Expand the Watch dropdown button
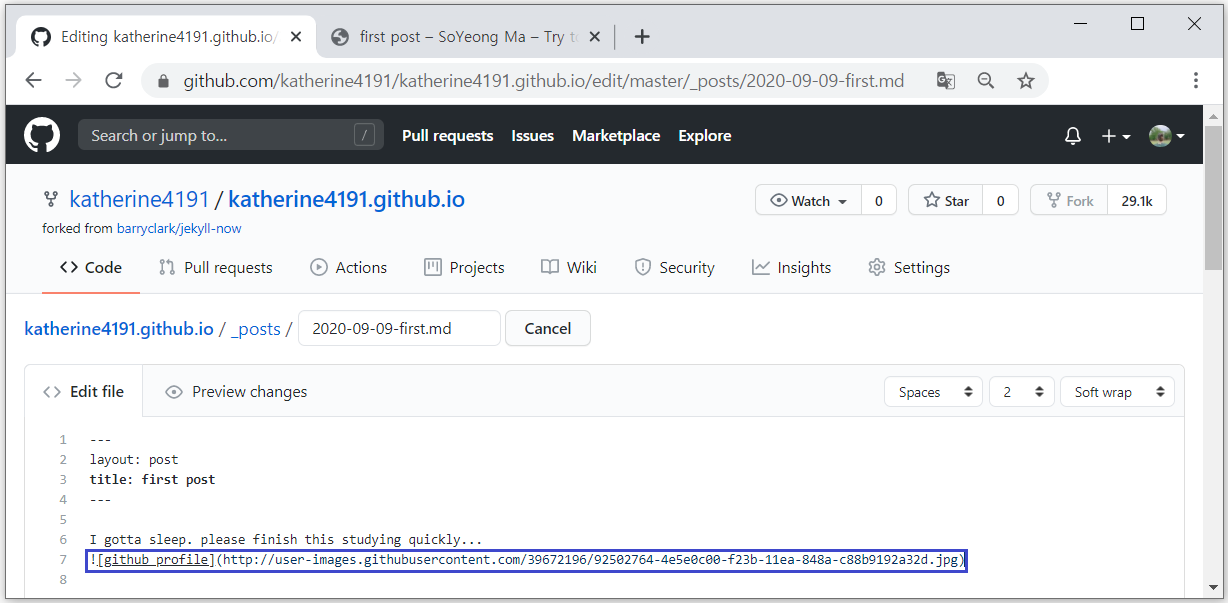The width and height of the screenshot is (1228, 603). [x=808, y=200]
